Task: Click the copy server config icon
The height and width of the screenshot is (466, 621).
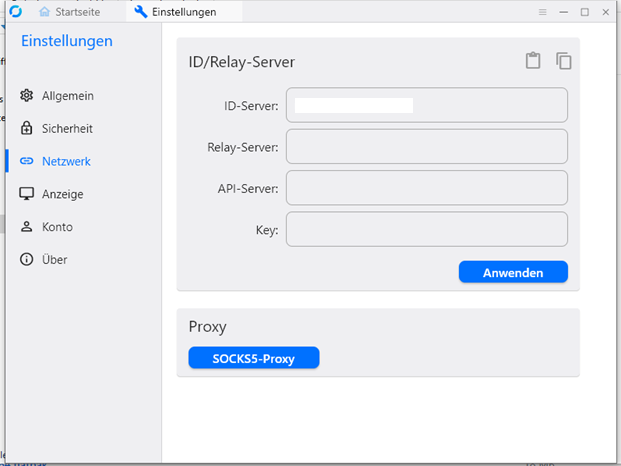Action: (x=564, y=61)
